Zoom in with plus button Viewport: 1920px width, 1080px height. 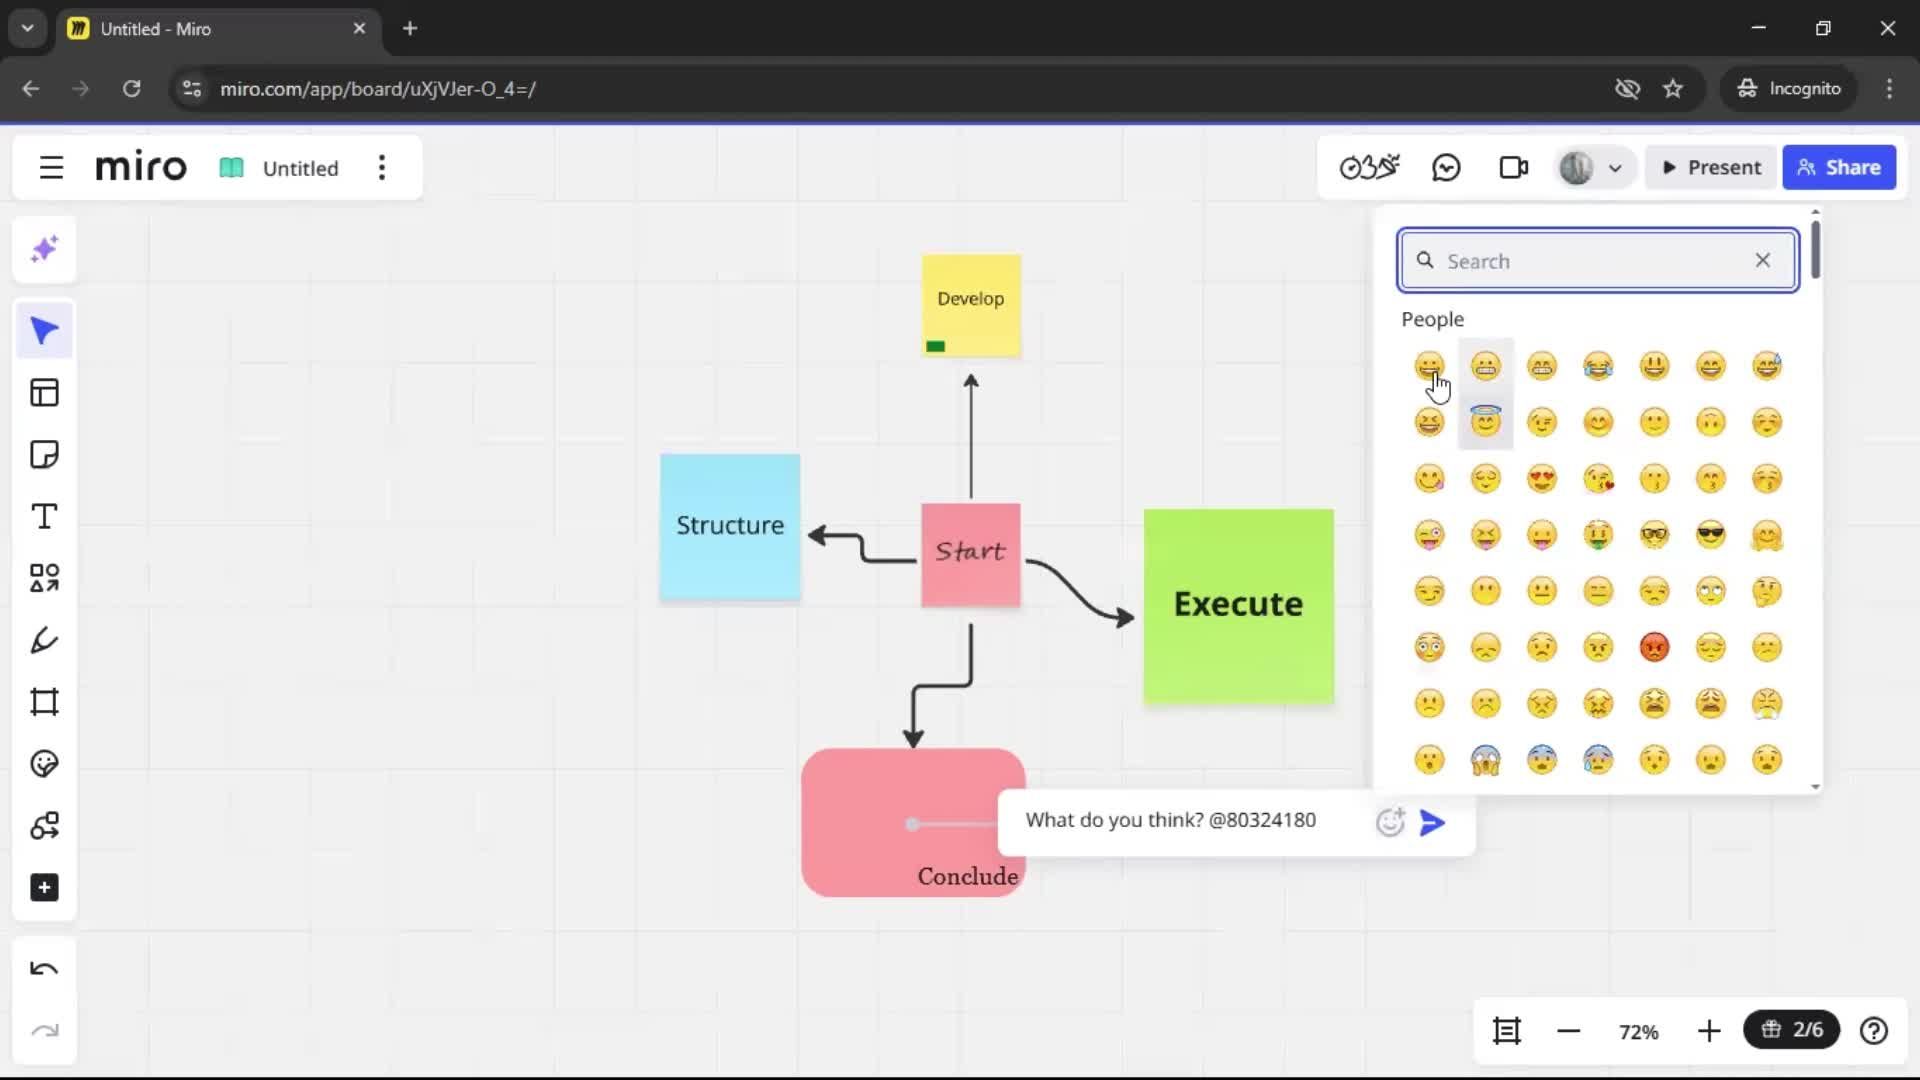point(1709,1031)
